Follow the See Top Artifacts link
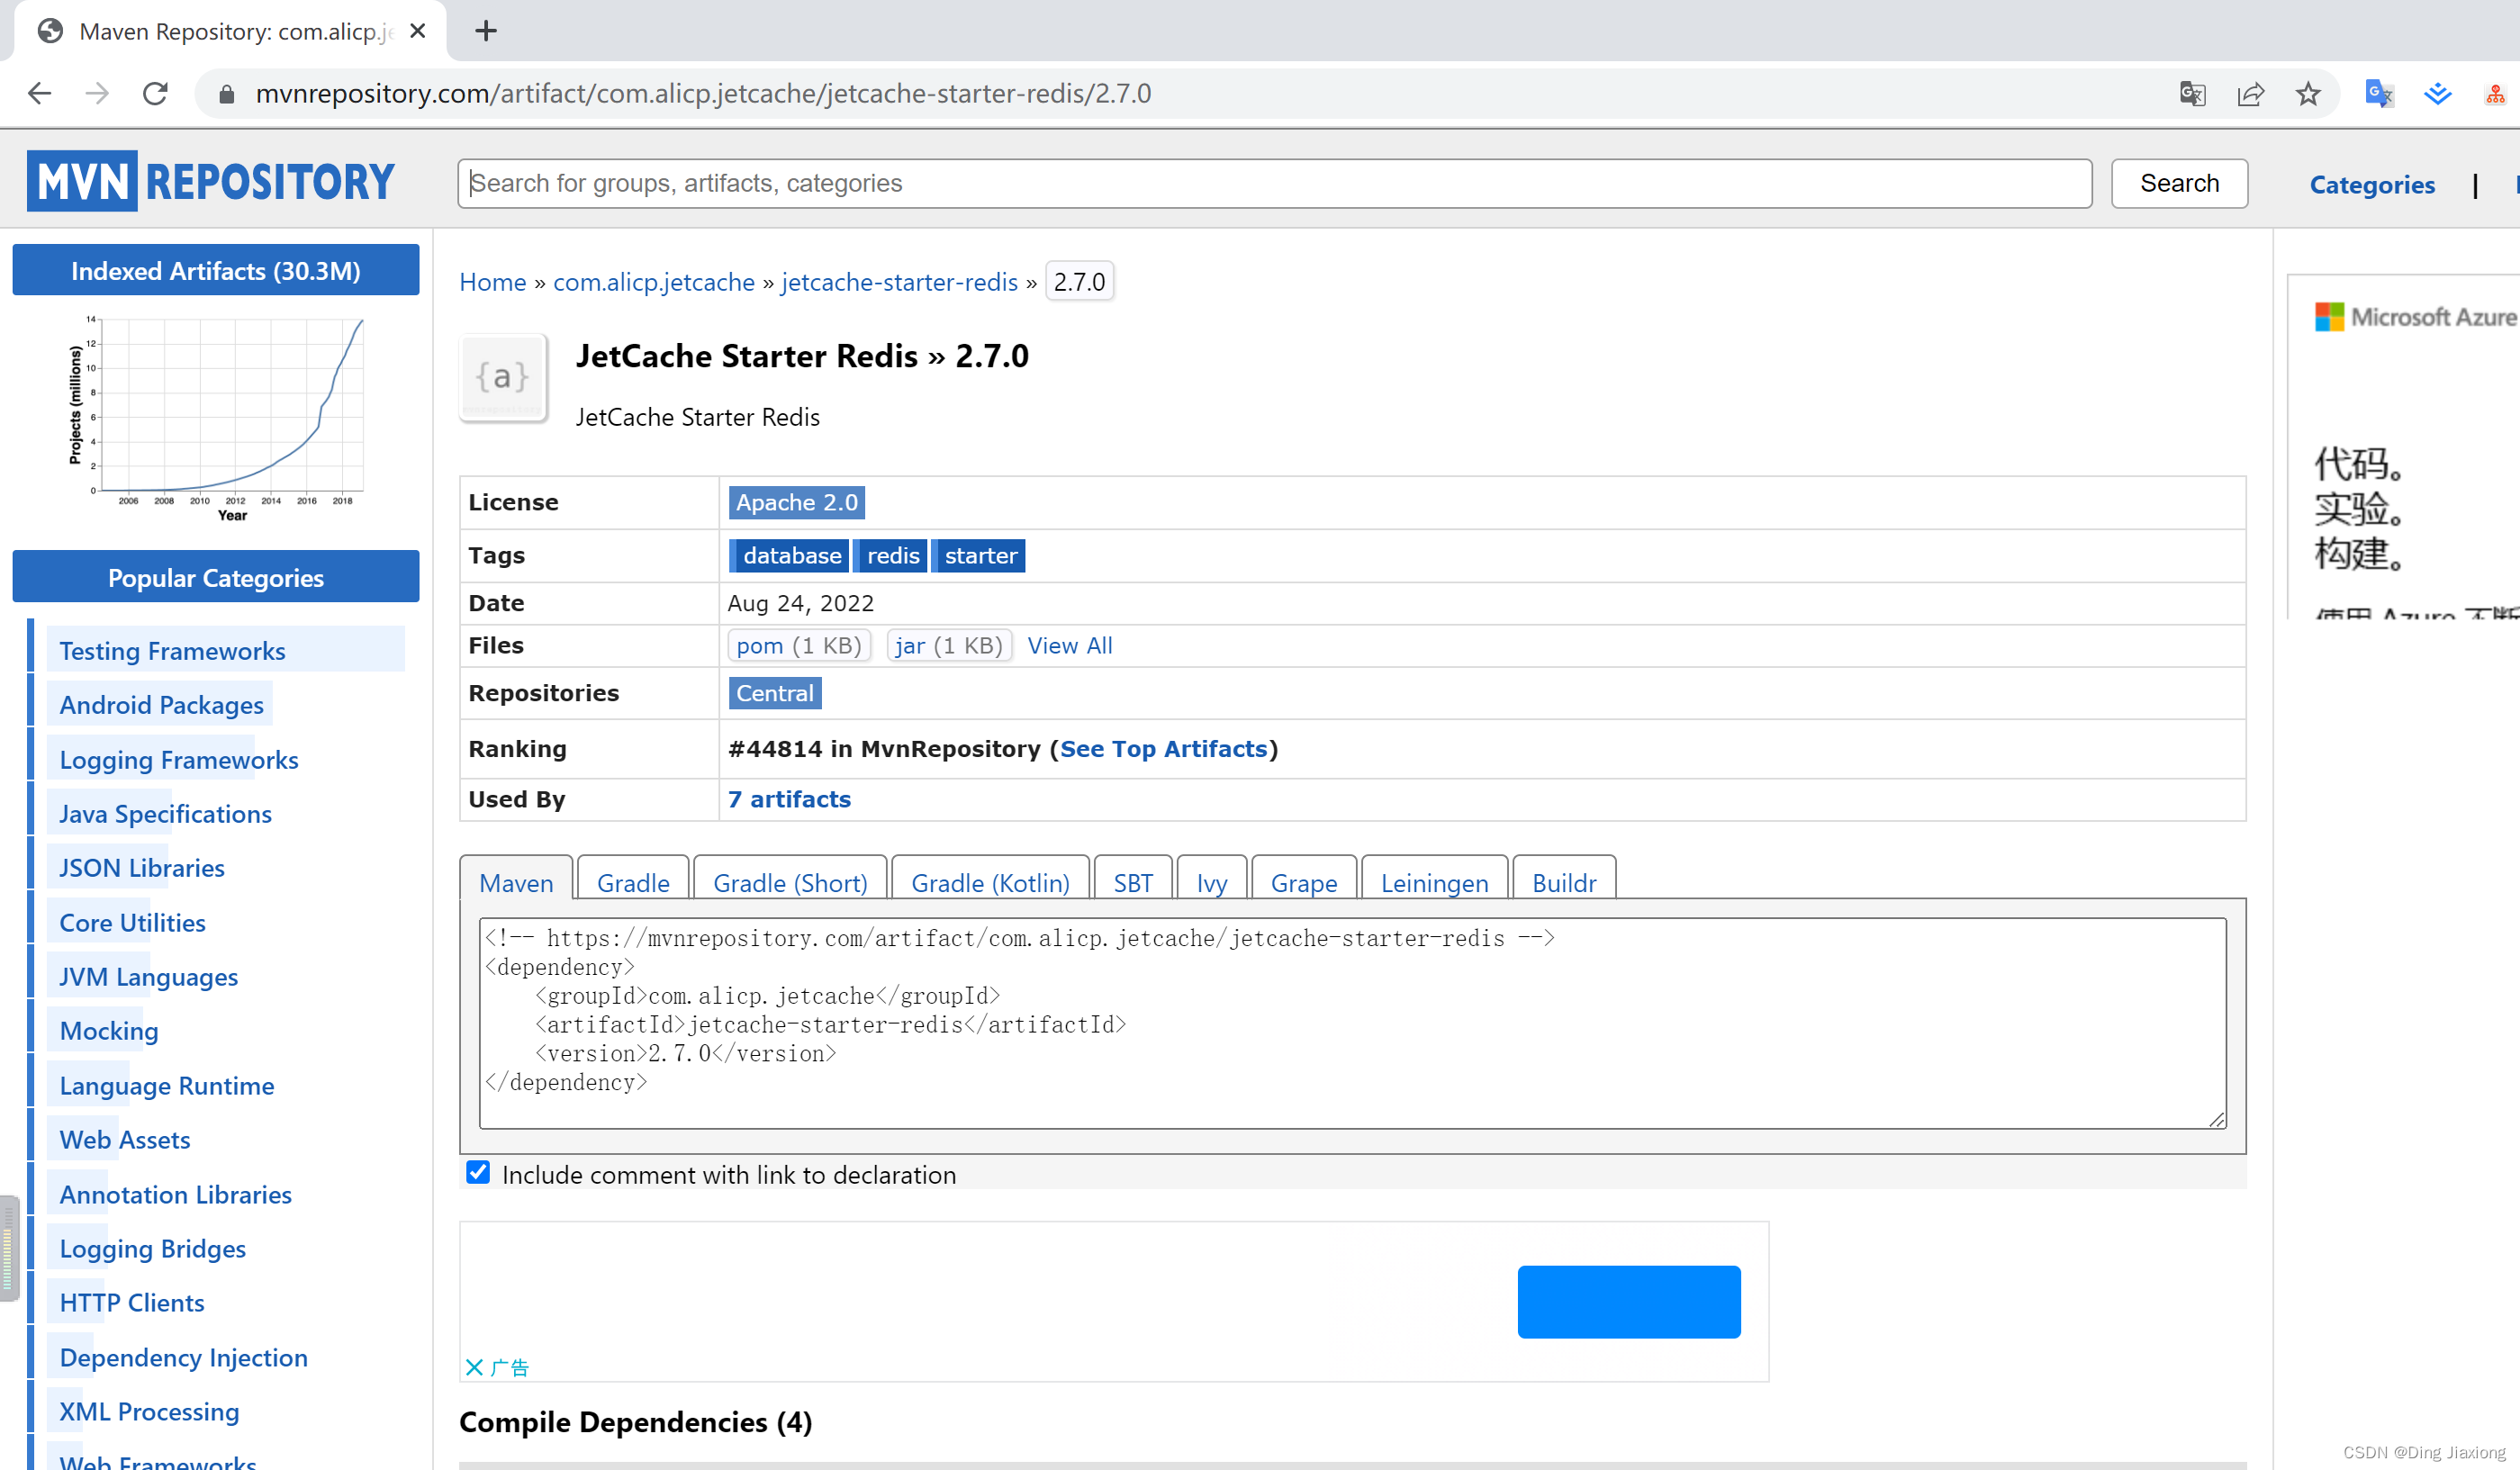 (x=1163, y=748)
